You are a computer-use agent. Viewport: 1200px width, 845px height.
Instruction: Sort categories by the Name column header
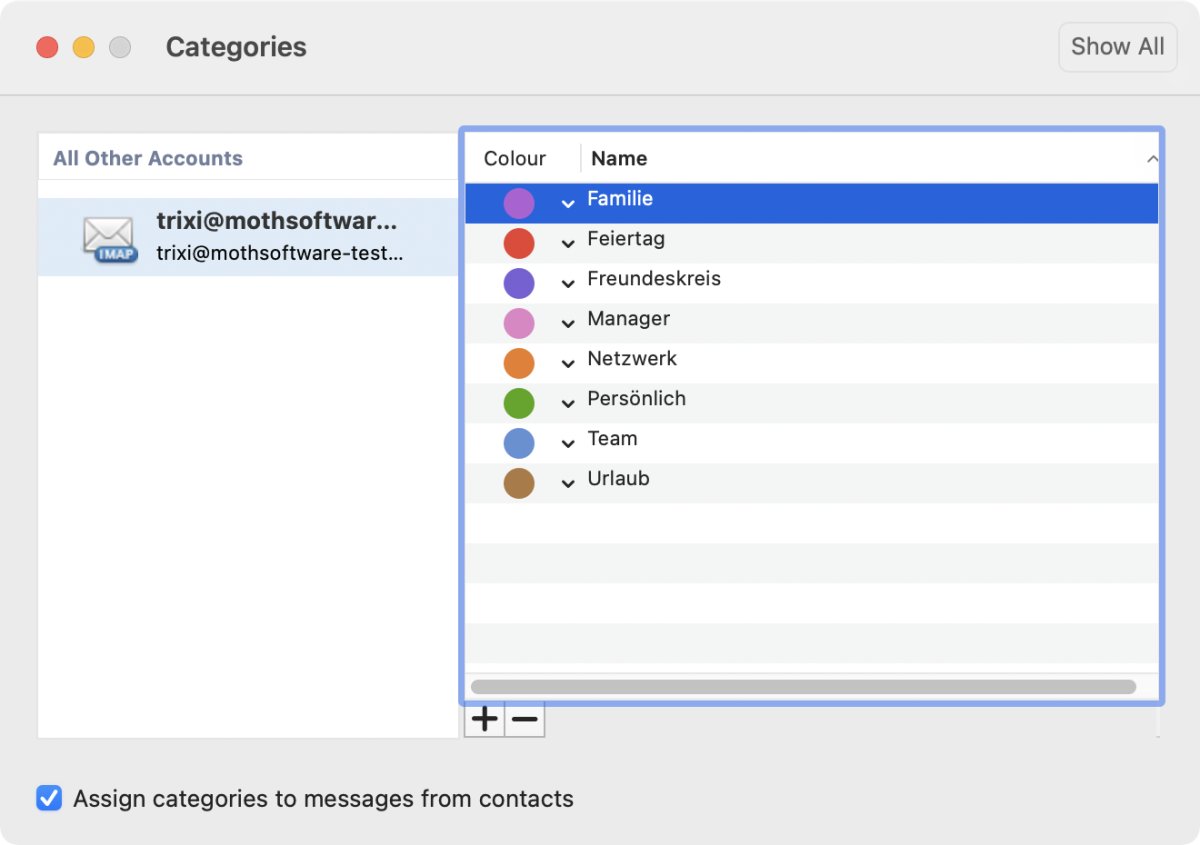[620, 158]
